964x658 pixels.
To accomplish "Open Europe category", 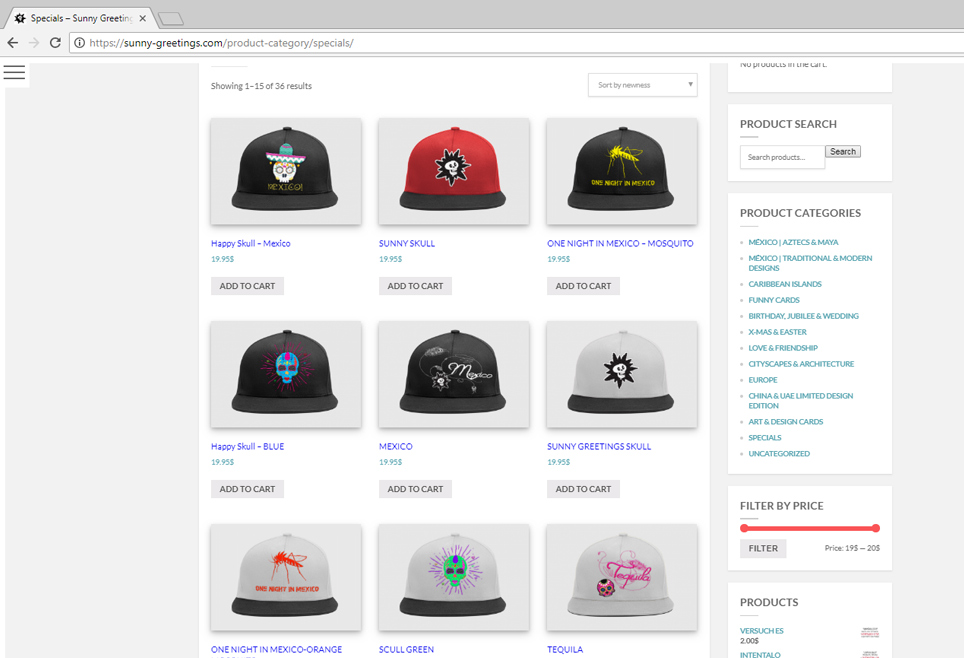I will tap(763, 380).
